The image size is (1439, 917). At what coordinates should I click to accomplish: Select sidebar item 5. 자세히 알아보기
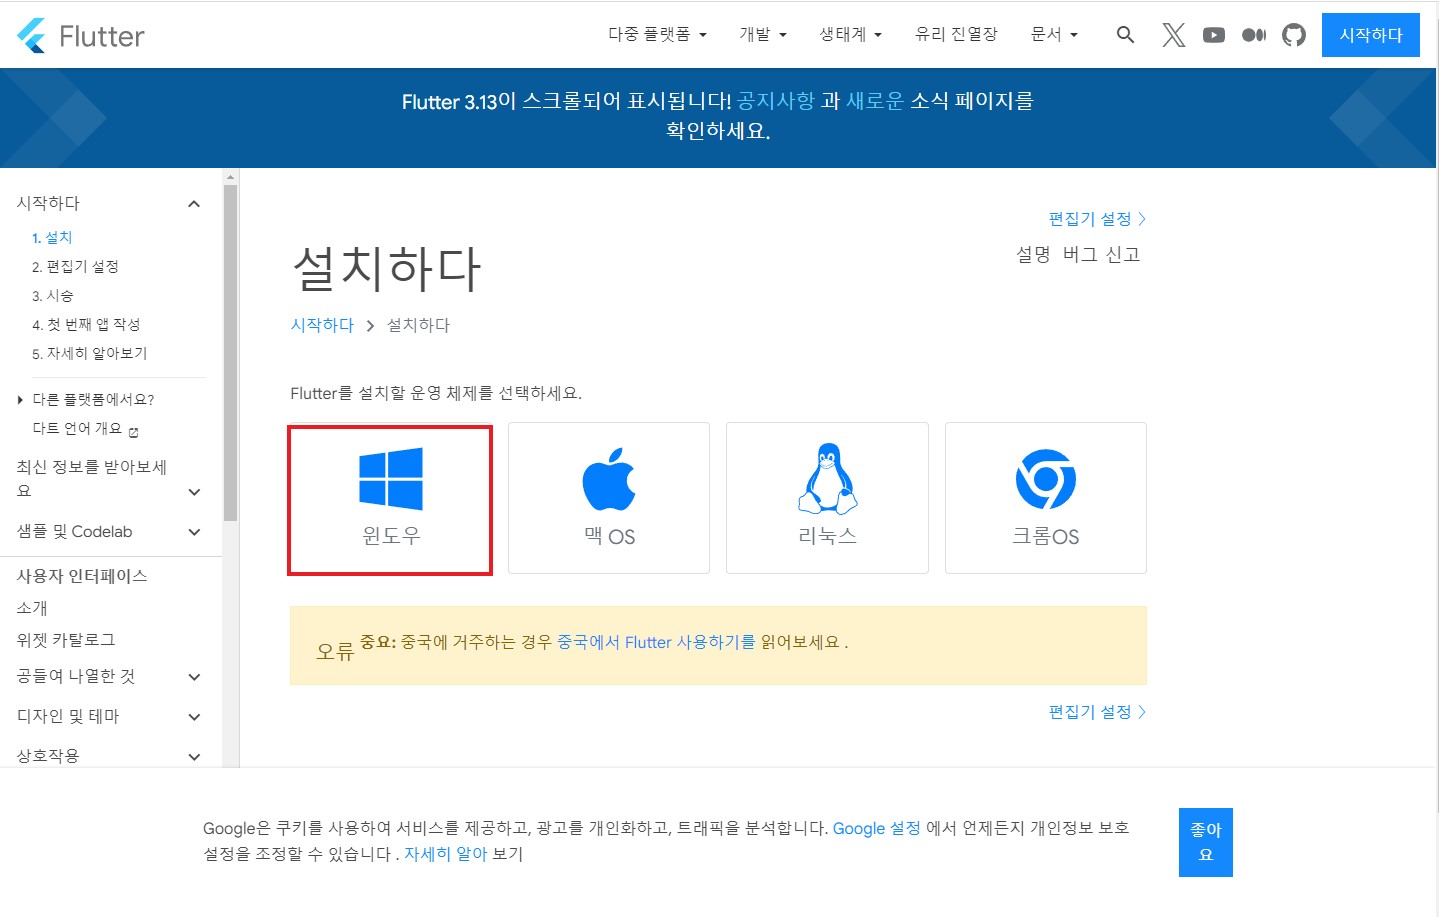pos(89,354)
